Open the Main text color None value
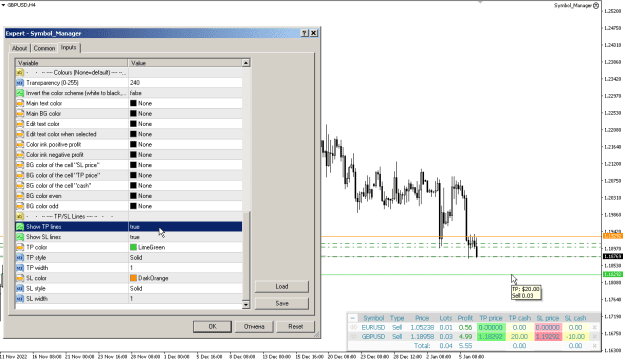The height and width of the screenshot is (362, 625). 185,103
